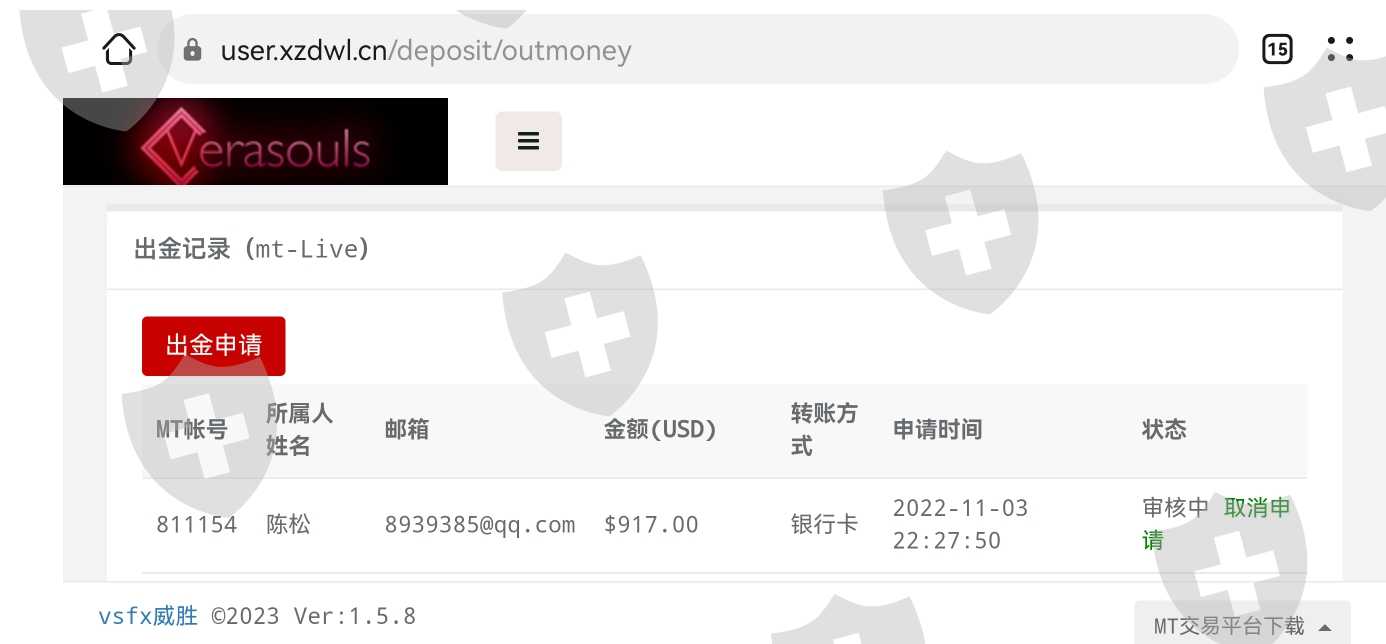Click the email 8939385@qq.com cell
This screenshot has height=644, width=1386.
tap(480, 524)
